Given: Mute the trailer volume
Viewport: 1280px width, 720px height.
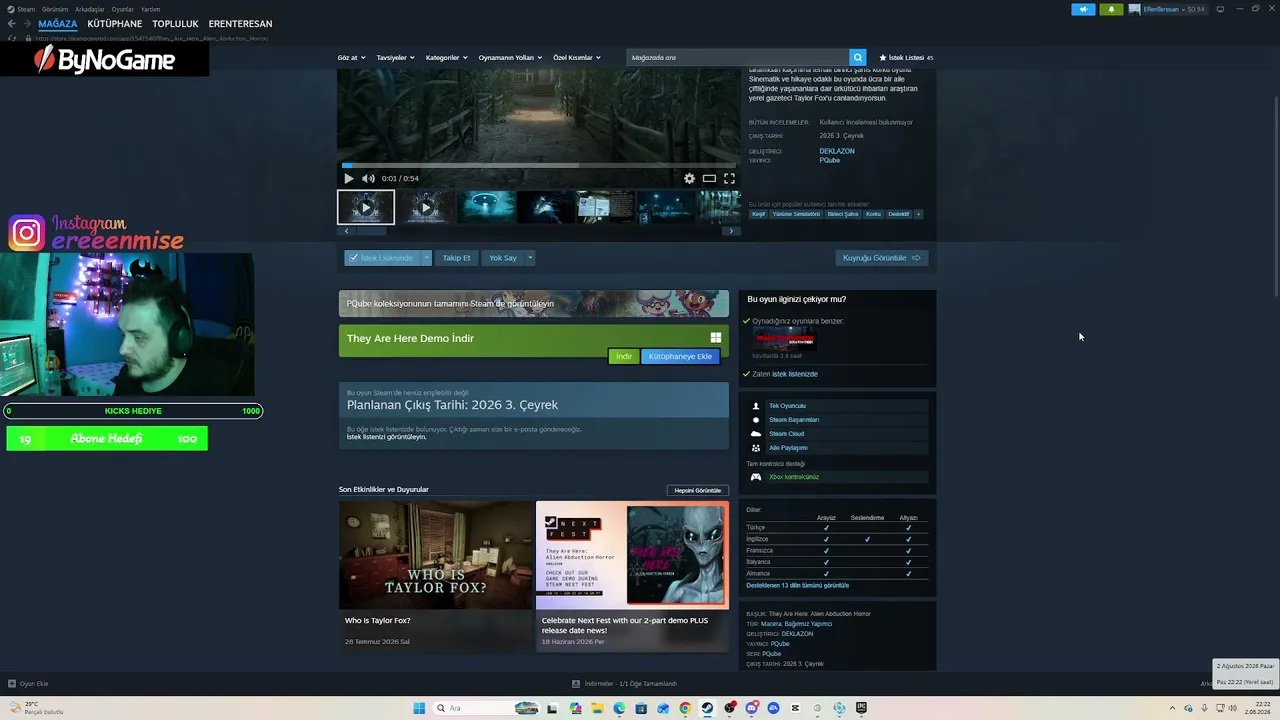Looking at the screenshot, I should (x=368, y=179).
